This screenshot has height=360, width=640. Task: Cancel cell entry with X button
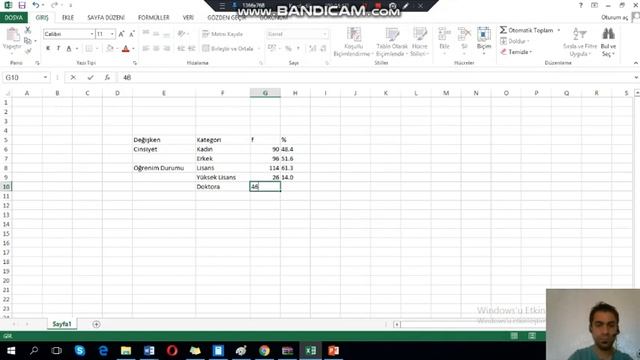[73, 78]
